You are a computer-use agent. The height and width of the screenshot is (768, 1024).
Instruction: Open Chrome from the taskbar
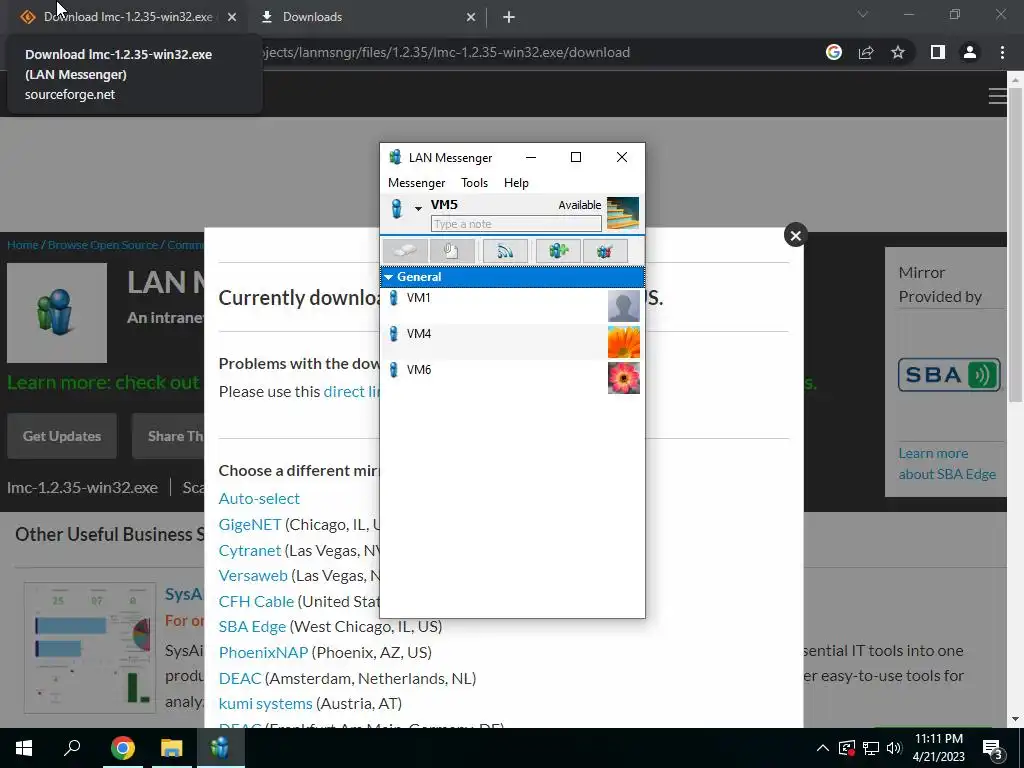(x=123, y=748)
